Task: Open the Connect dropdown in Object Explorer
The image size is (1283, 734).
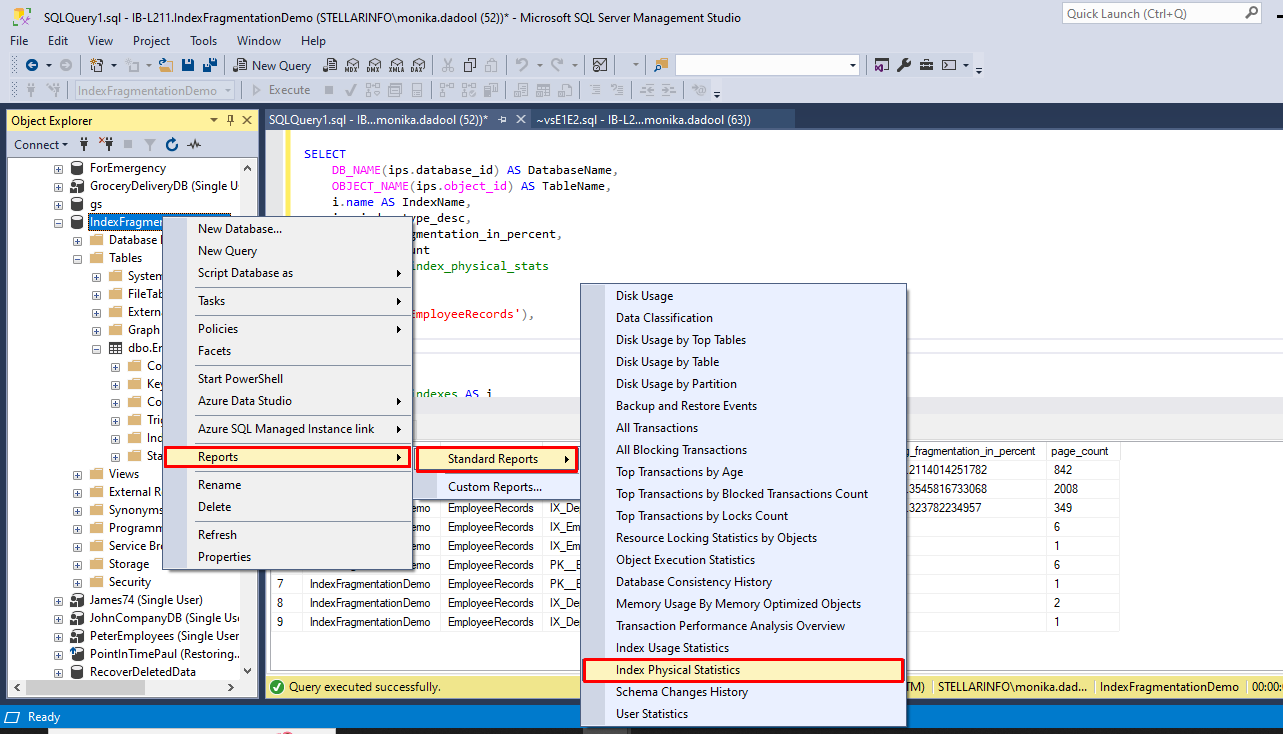Action: pyautogui.click(x=40, y=144)
